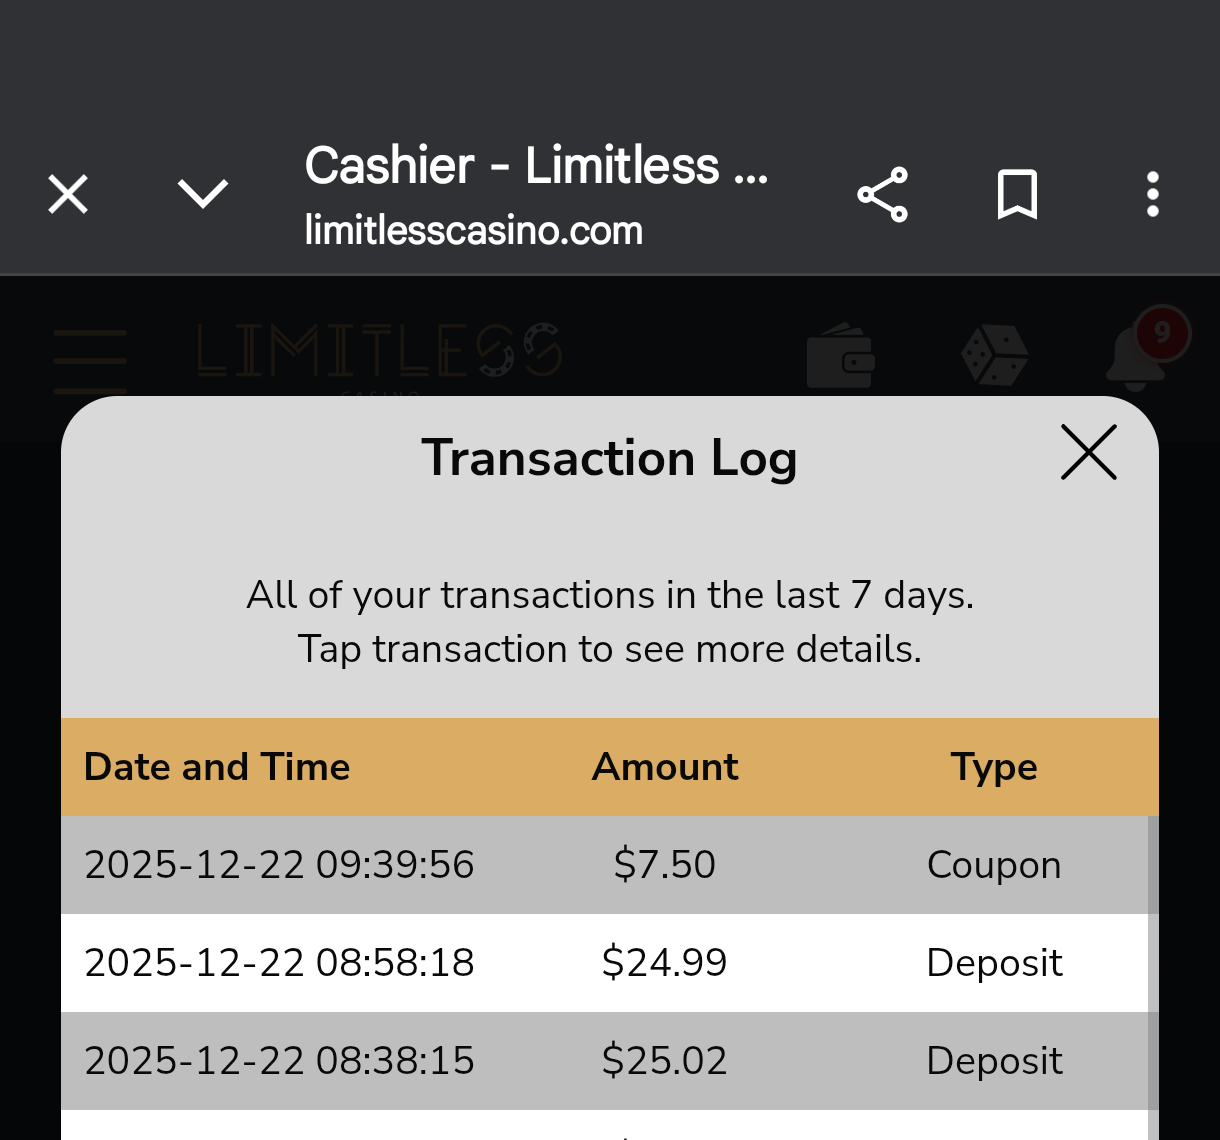Tap the Limitless Casino logo
Screen dimensions: 1220x1140
tap(378, 352)
